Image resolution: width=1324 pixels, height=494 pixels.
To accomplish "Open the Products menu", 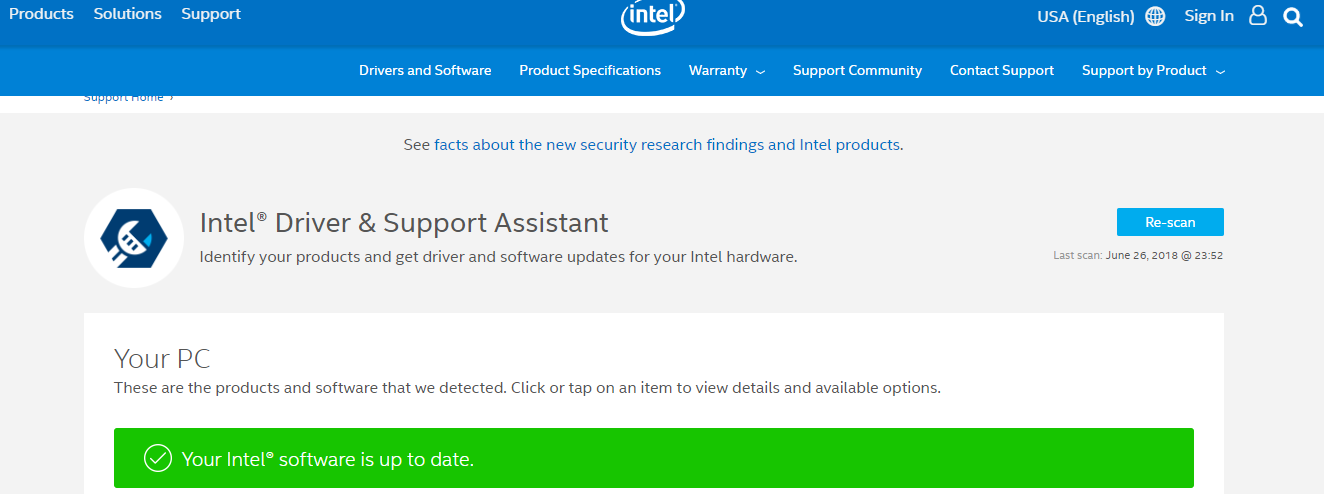I will pyautogui.click(x=41, y=14).
